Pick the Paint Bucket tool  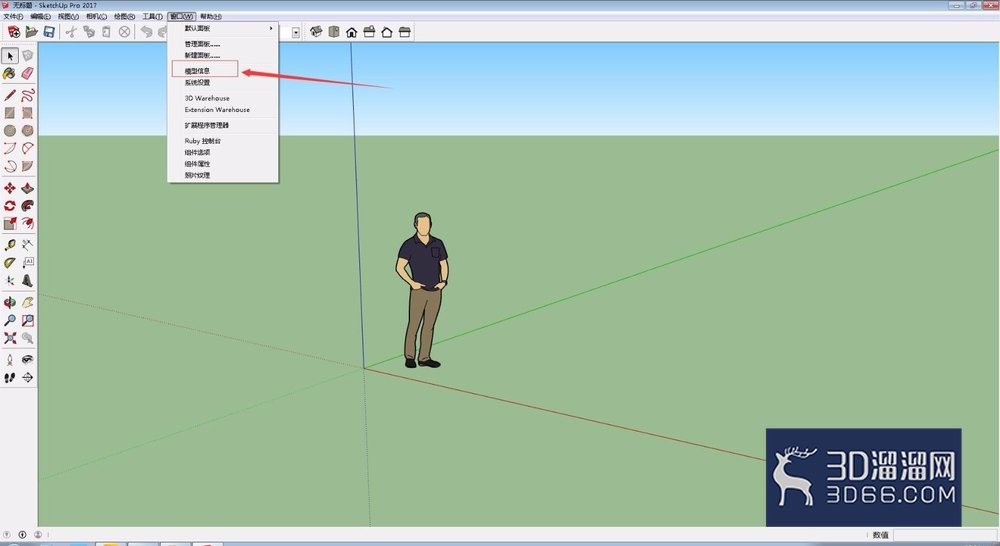point(10,73)
